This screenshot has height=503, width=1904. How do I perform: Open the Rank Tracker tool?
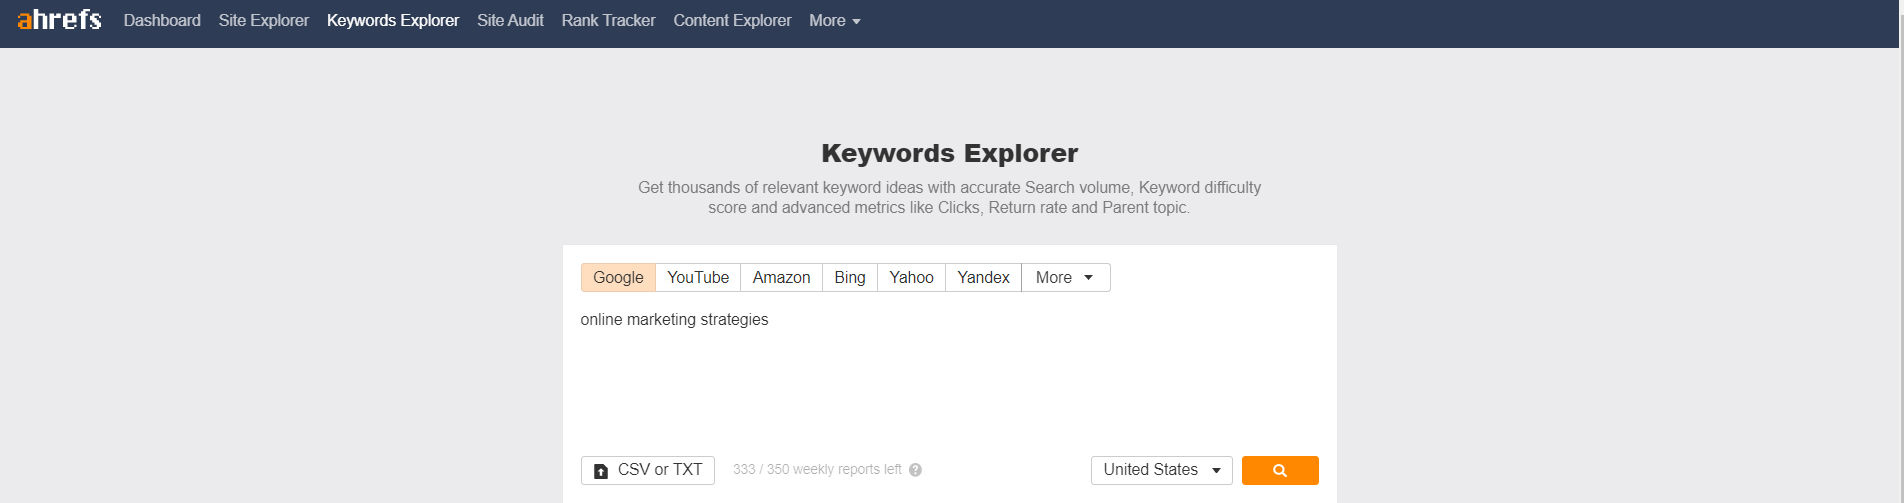tap(608, 20)
